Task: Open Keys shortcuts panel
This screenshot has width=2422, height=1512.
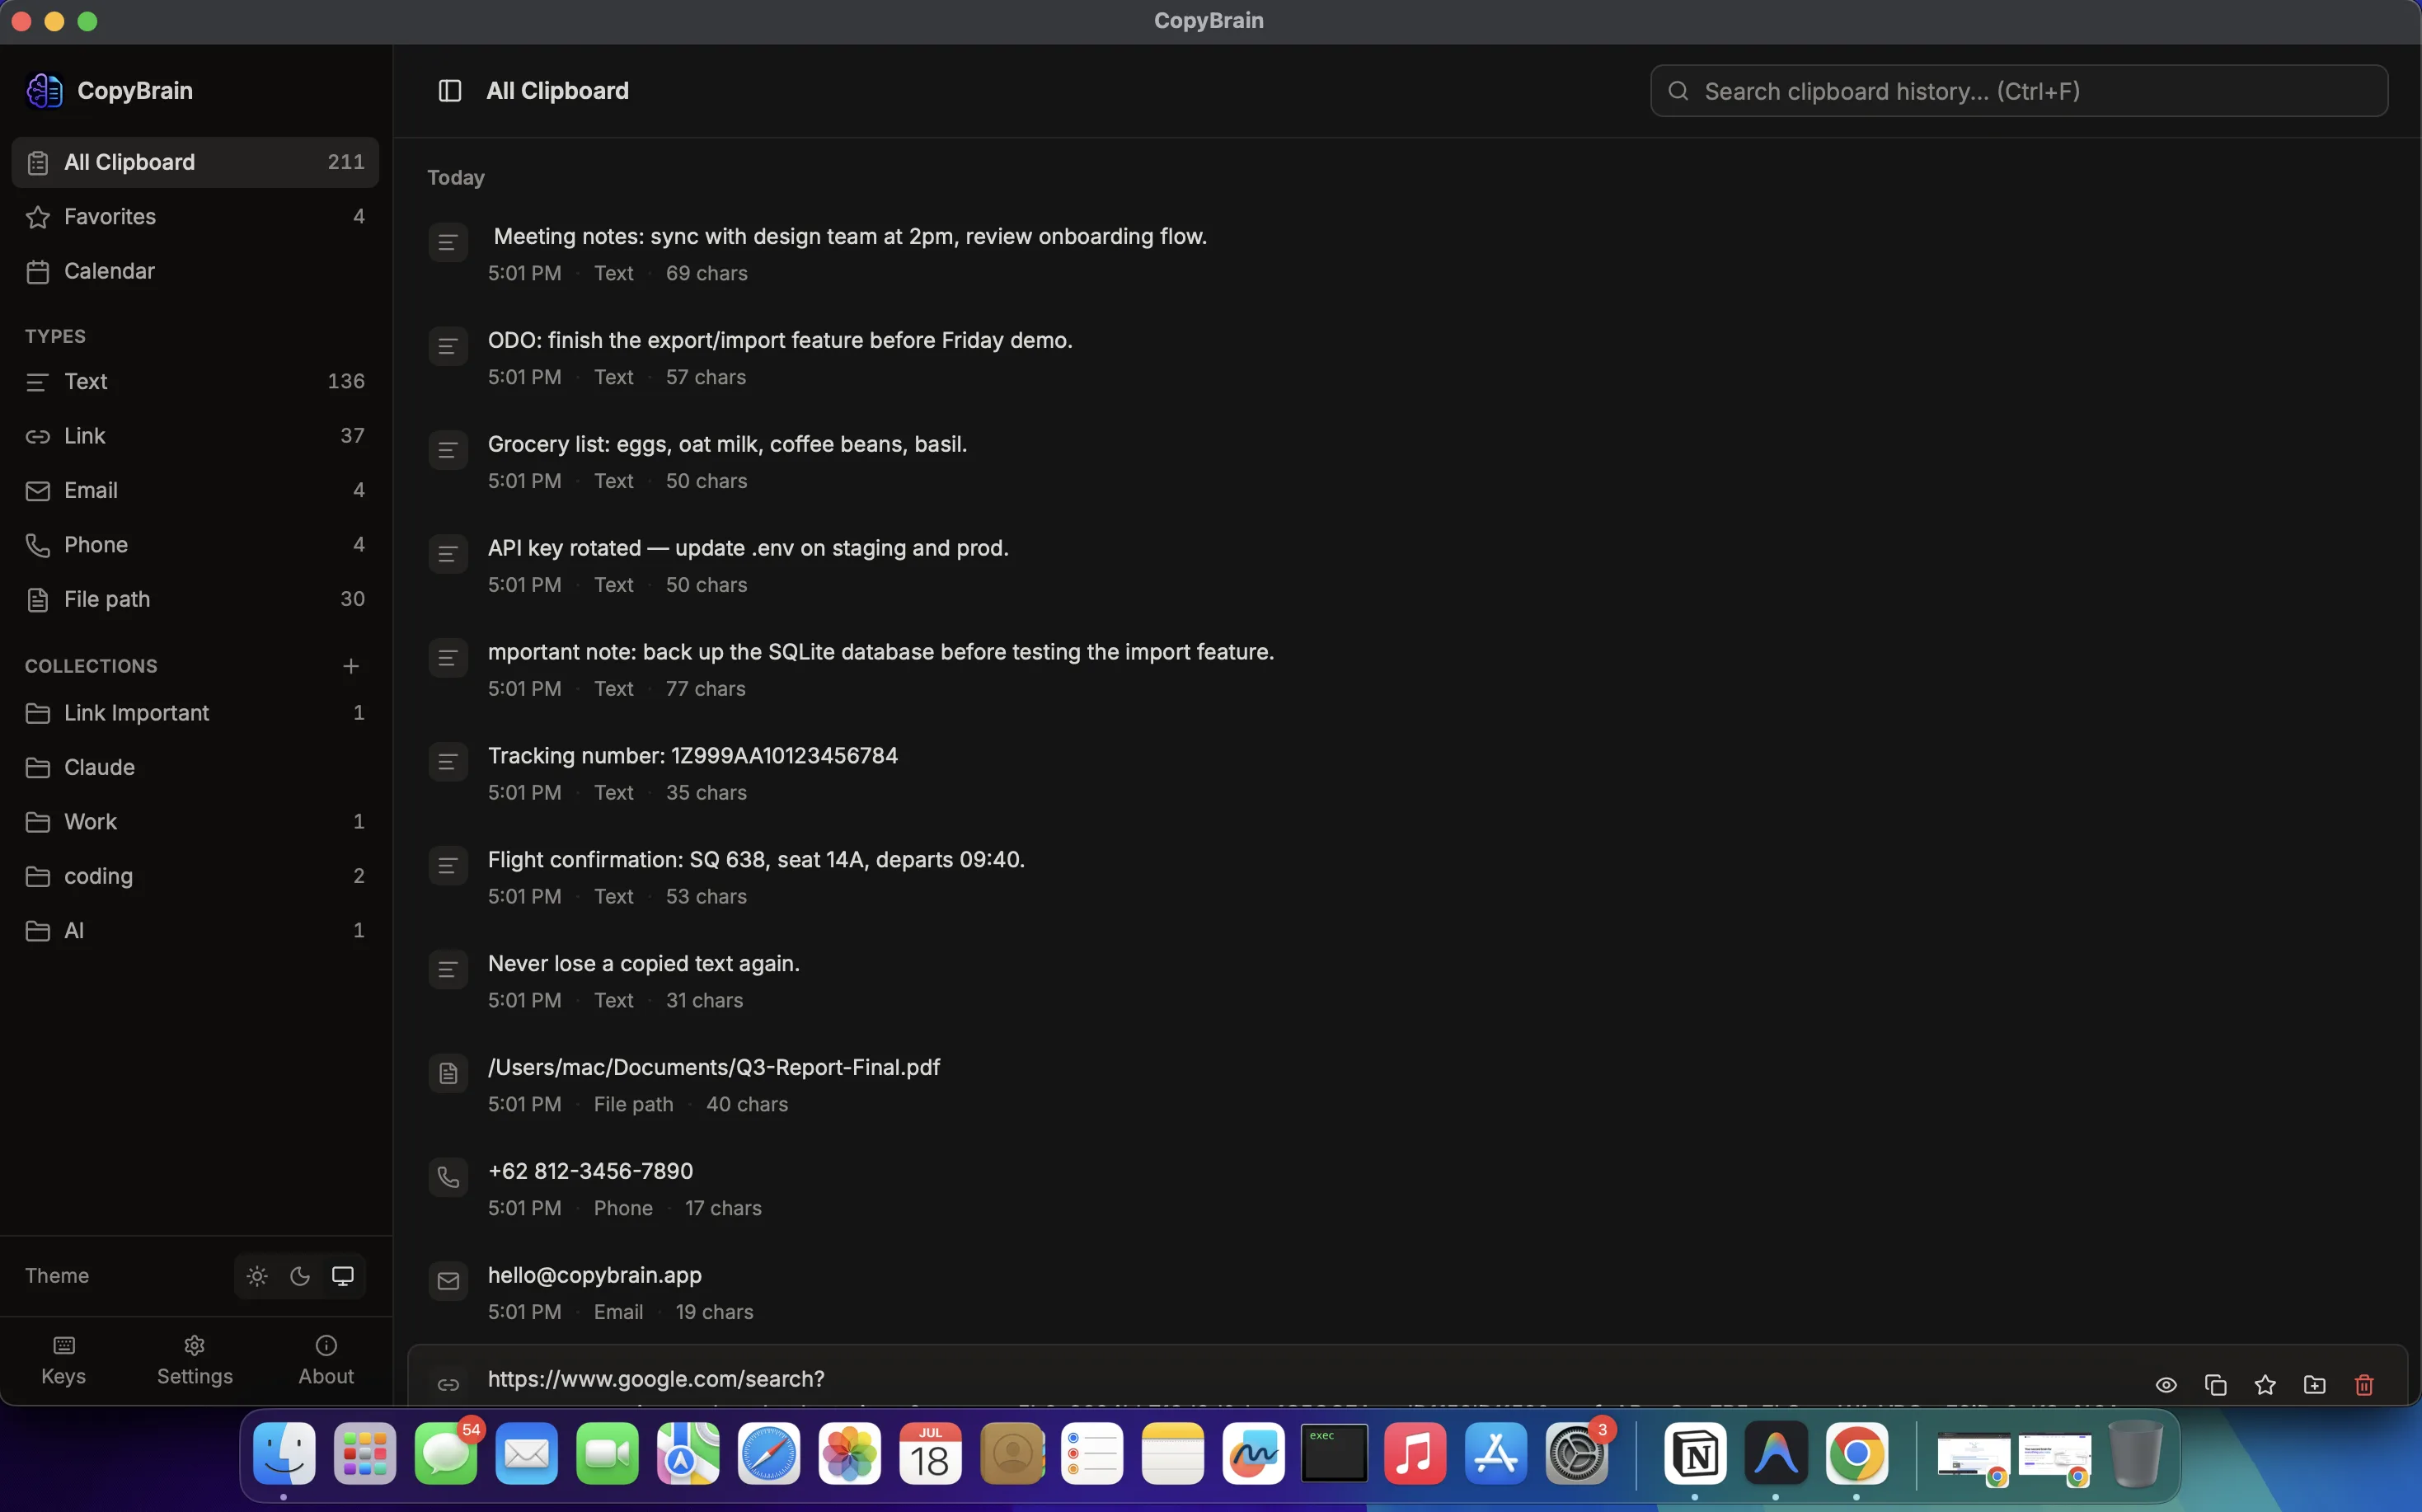Action: point(63,1360)
